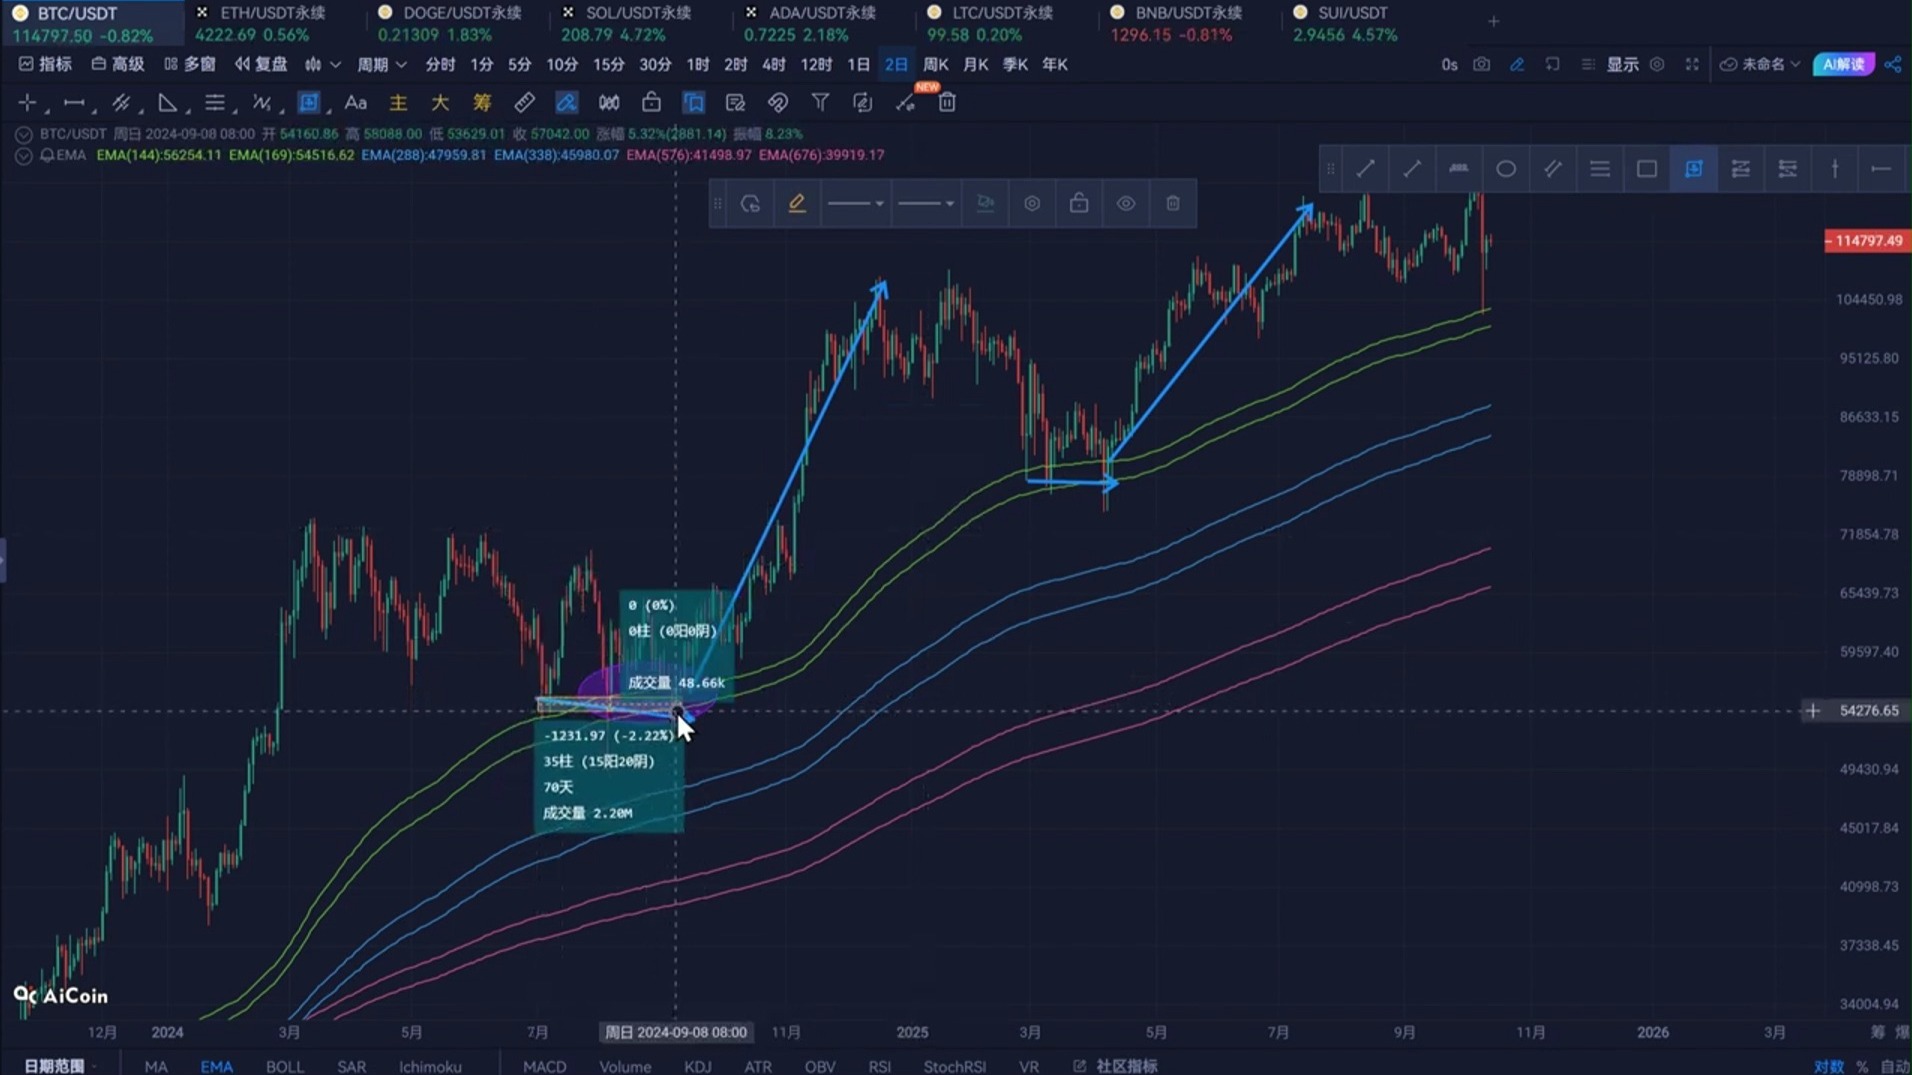
Task: Click the share icon beside AI解读
Action: click(x=1893, y=64)
